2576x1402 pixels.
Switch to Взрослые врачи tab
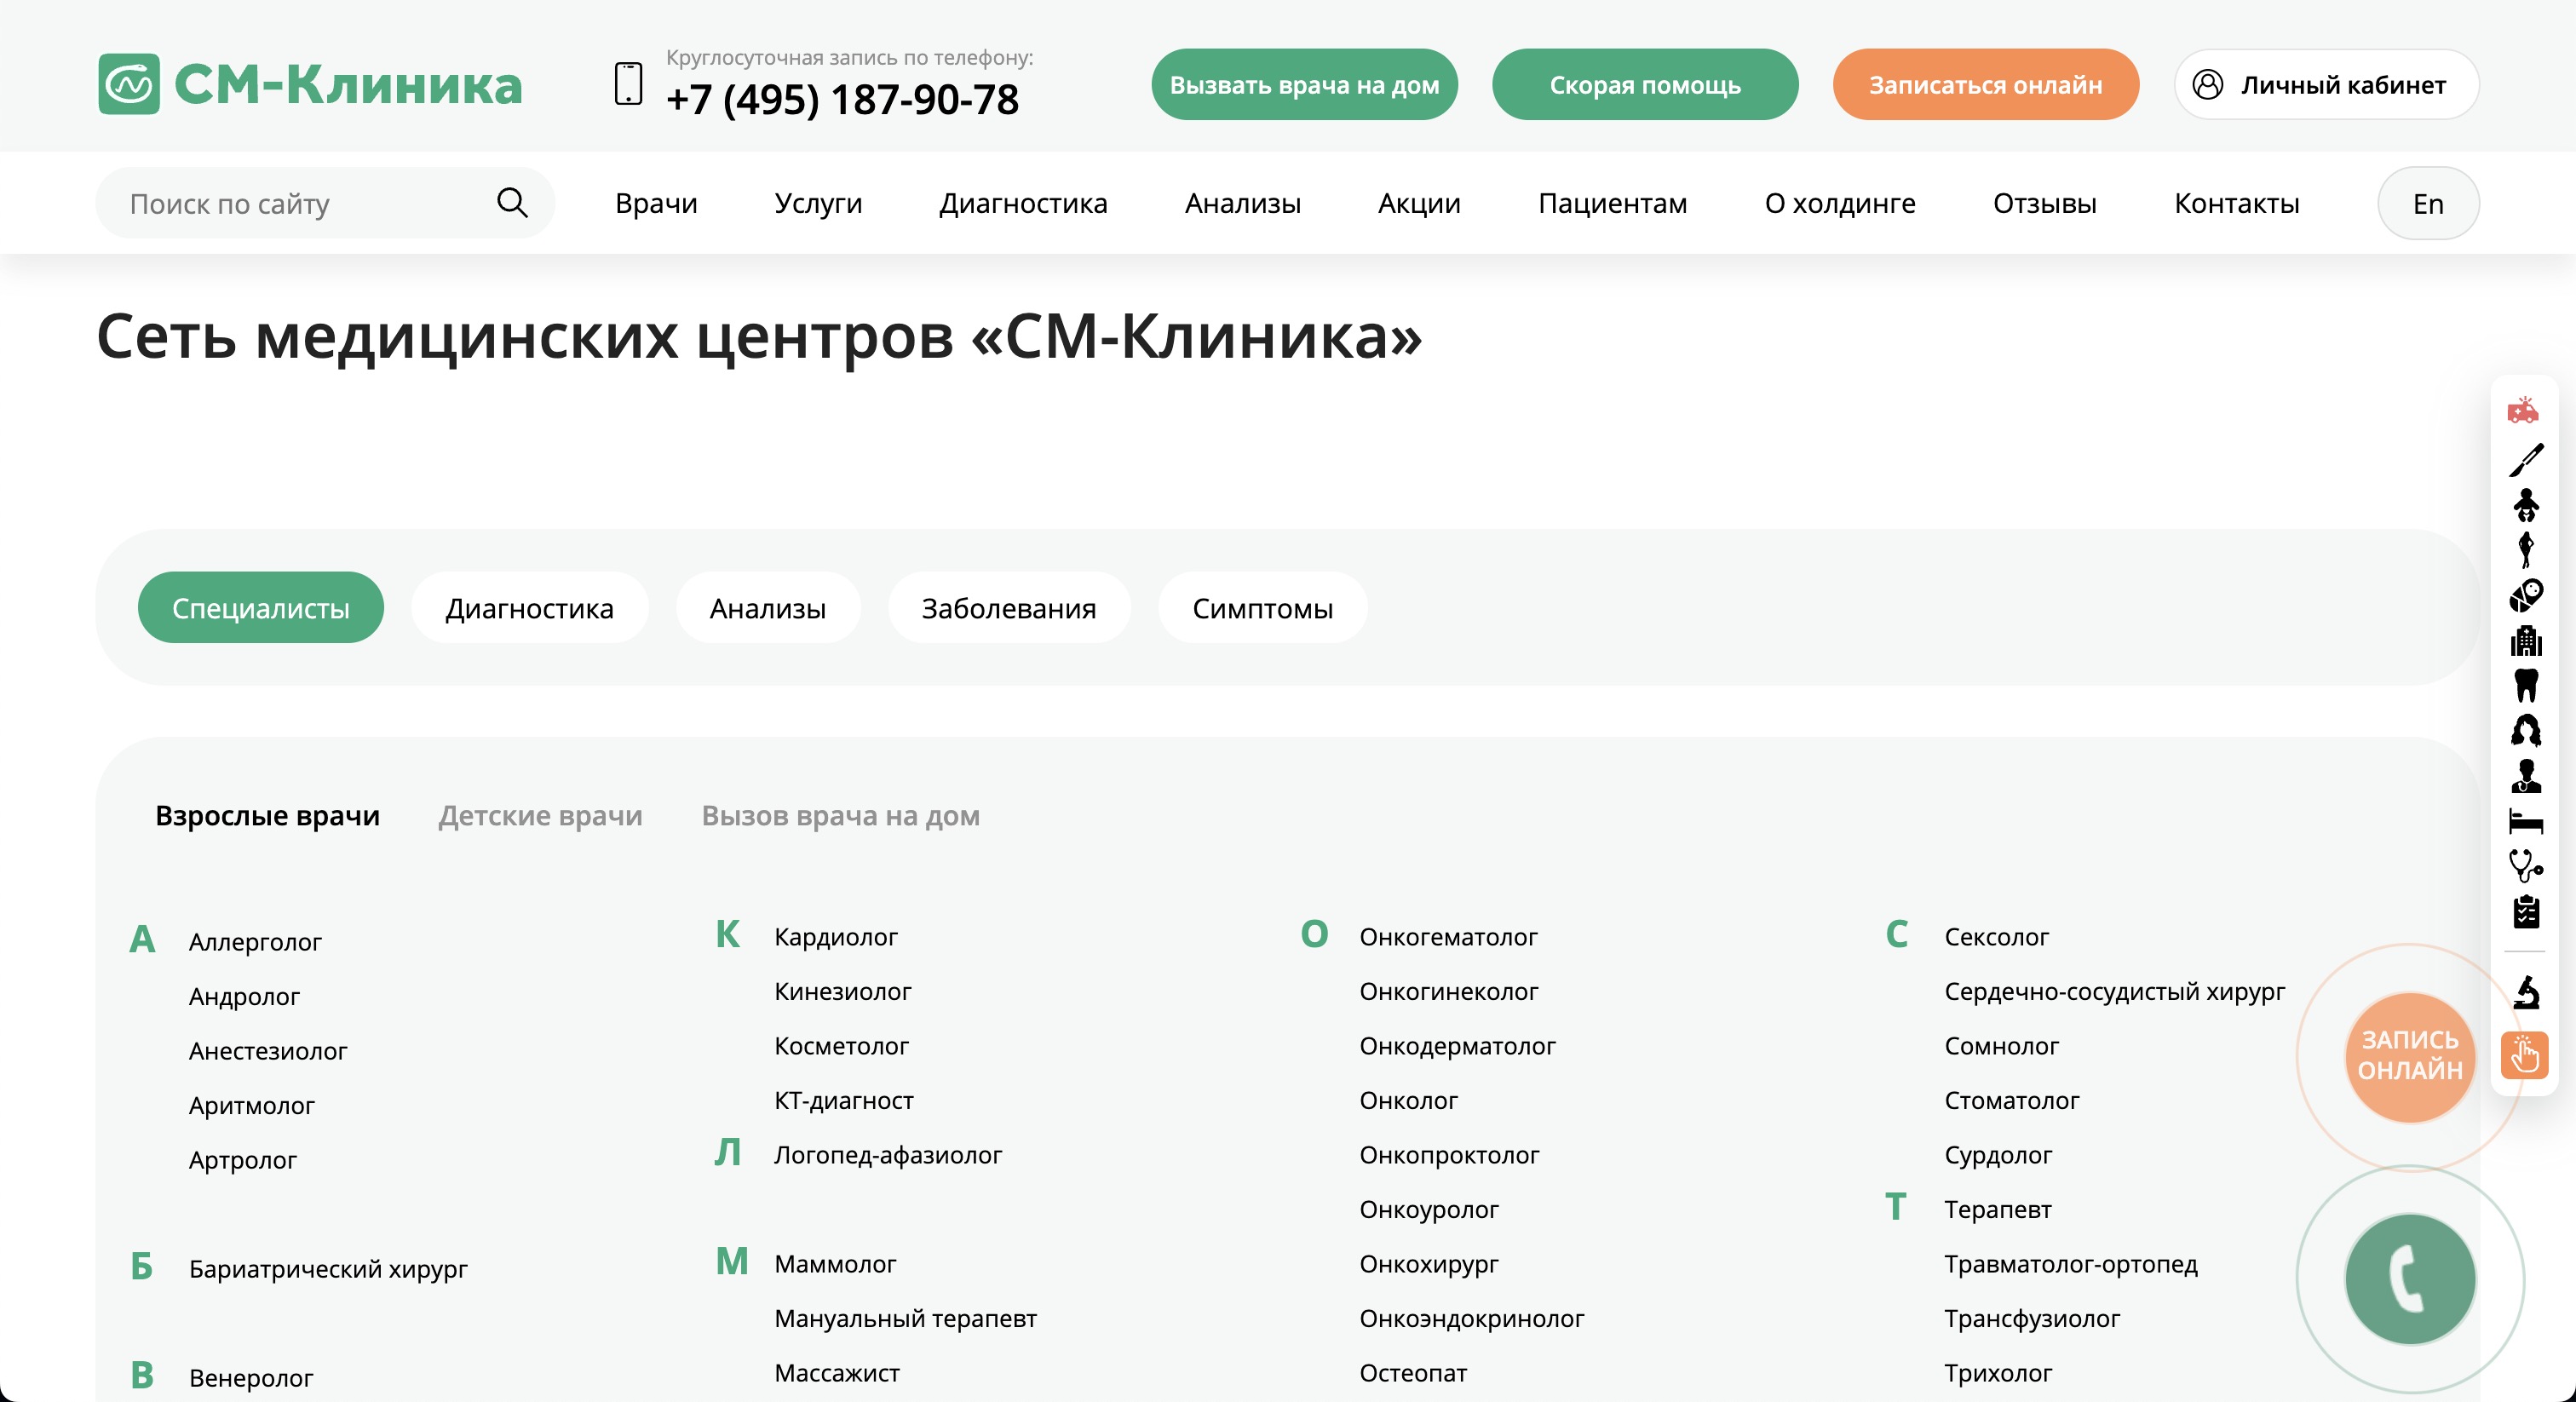point(267,816)
